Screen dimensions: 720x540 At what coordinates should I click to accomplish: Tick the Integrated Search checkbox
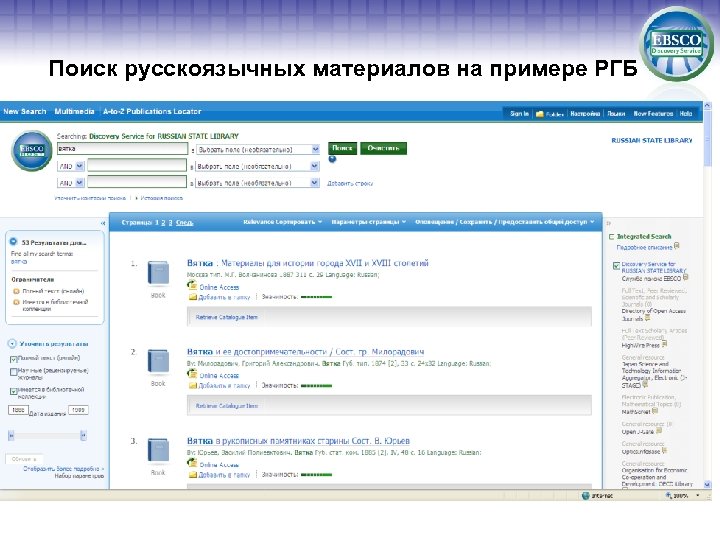tap(611, 237)
